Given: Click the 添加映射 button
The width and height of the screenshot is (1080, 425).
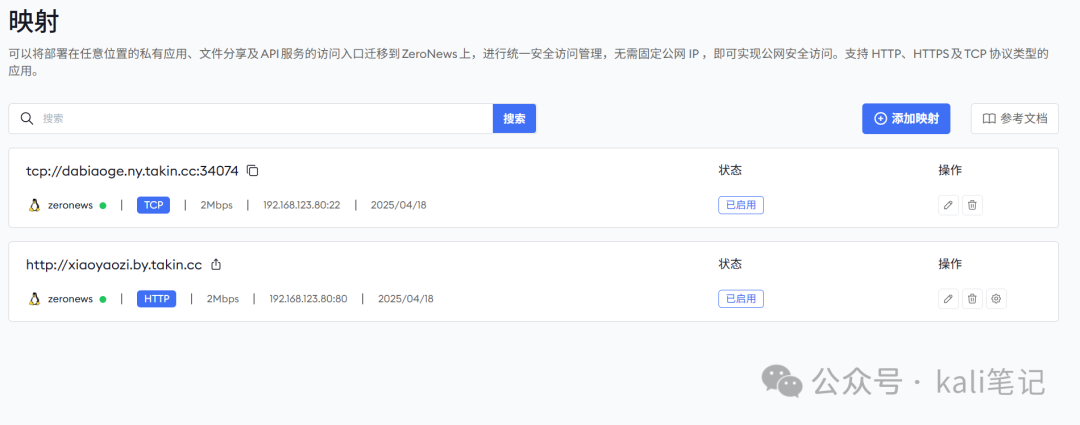Looking at the screenshot, I should (906, 118).
